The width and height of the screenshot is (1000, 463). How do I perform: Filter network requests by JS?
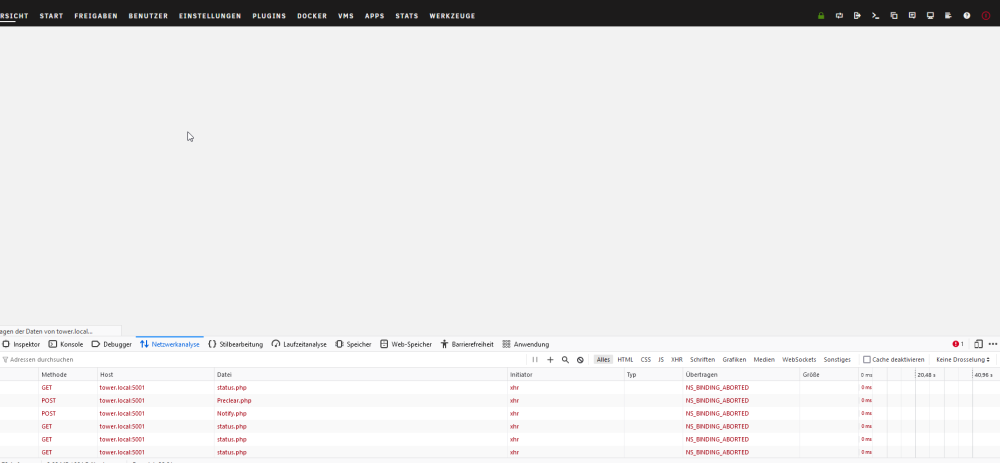click(x=661, y=360)
